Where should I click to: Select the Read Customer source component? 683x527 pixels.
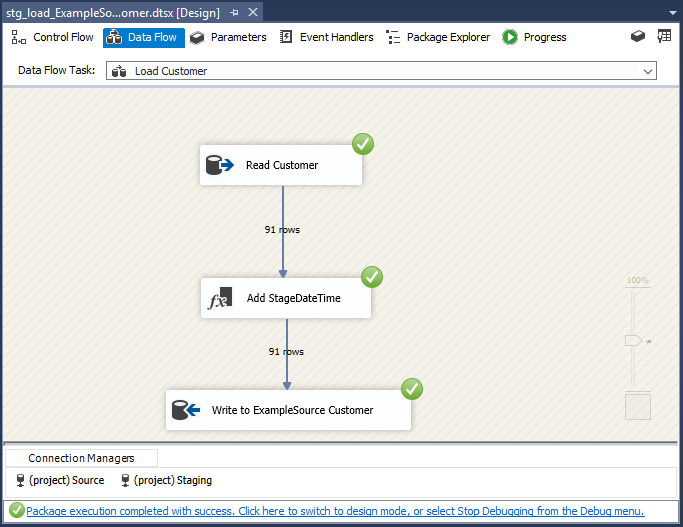click(281, 165)
